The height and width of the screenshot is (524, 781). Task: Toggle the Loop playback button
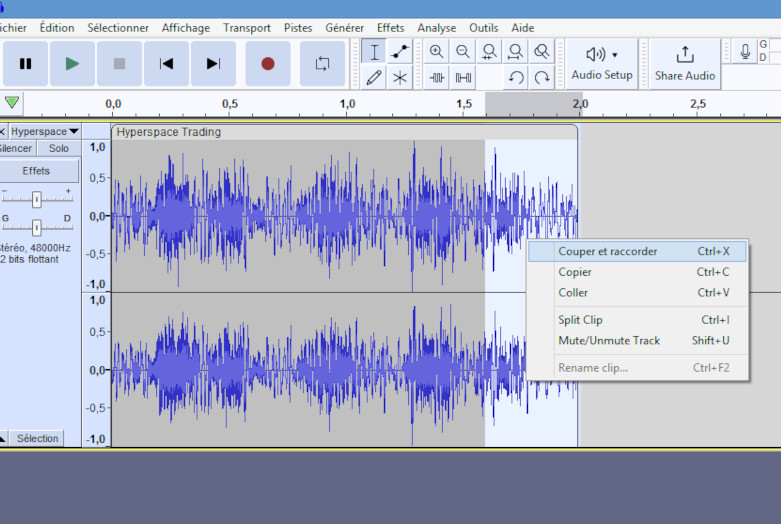pyautogui.click(x=322, y=63)
